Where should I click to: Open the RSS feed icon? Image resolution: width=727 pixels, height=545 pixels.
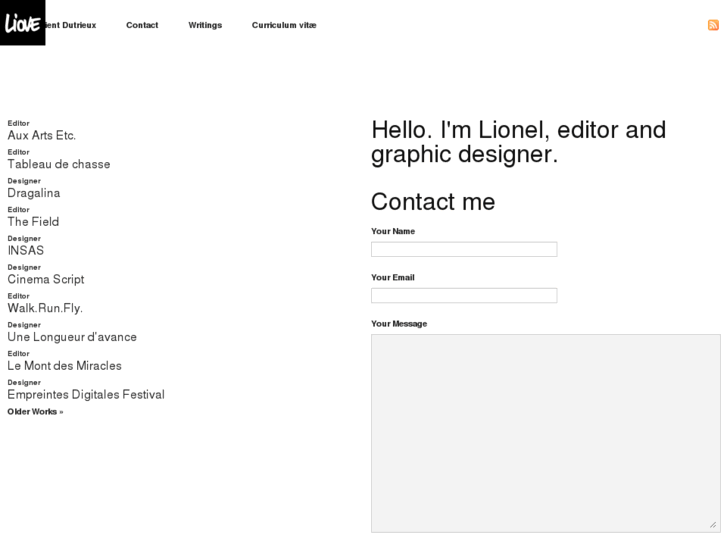click(x=713, y=25)
